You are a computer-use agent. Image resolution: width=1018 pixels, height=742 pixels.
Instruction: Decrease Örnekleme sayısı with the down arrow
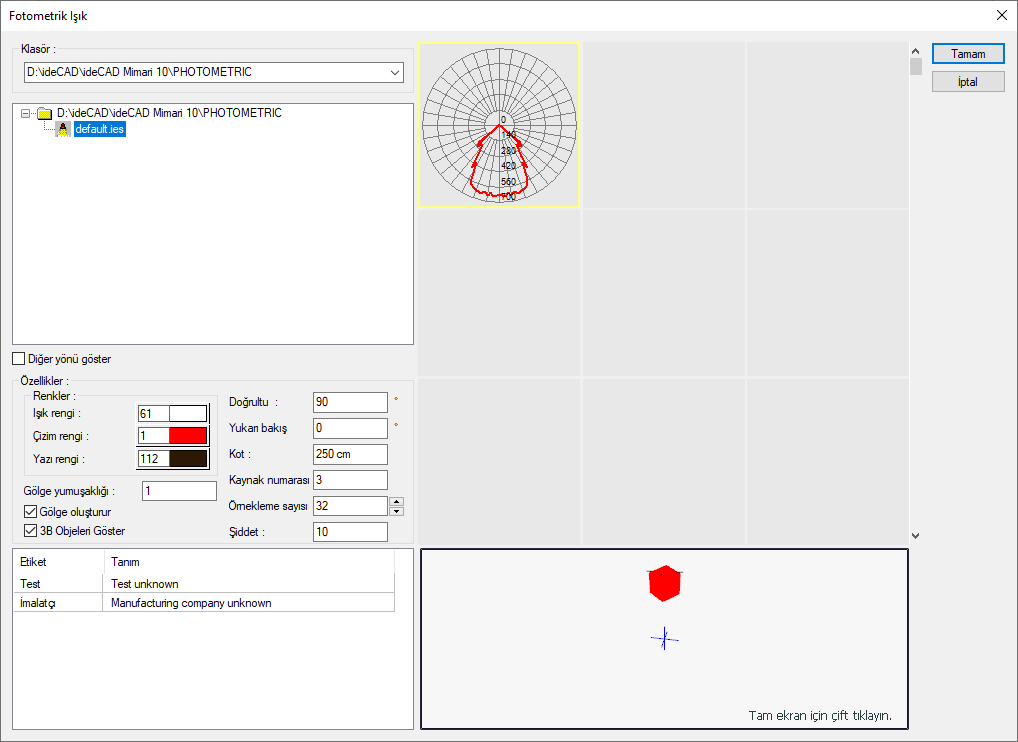point(396,511)
